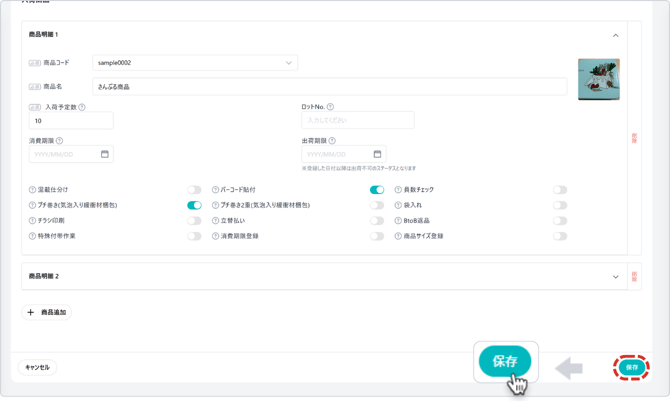Click the 商品名 field containing さんぷる商品

tap(329, 87)
